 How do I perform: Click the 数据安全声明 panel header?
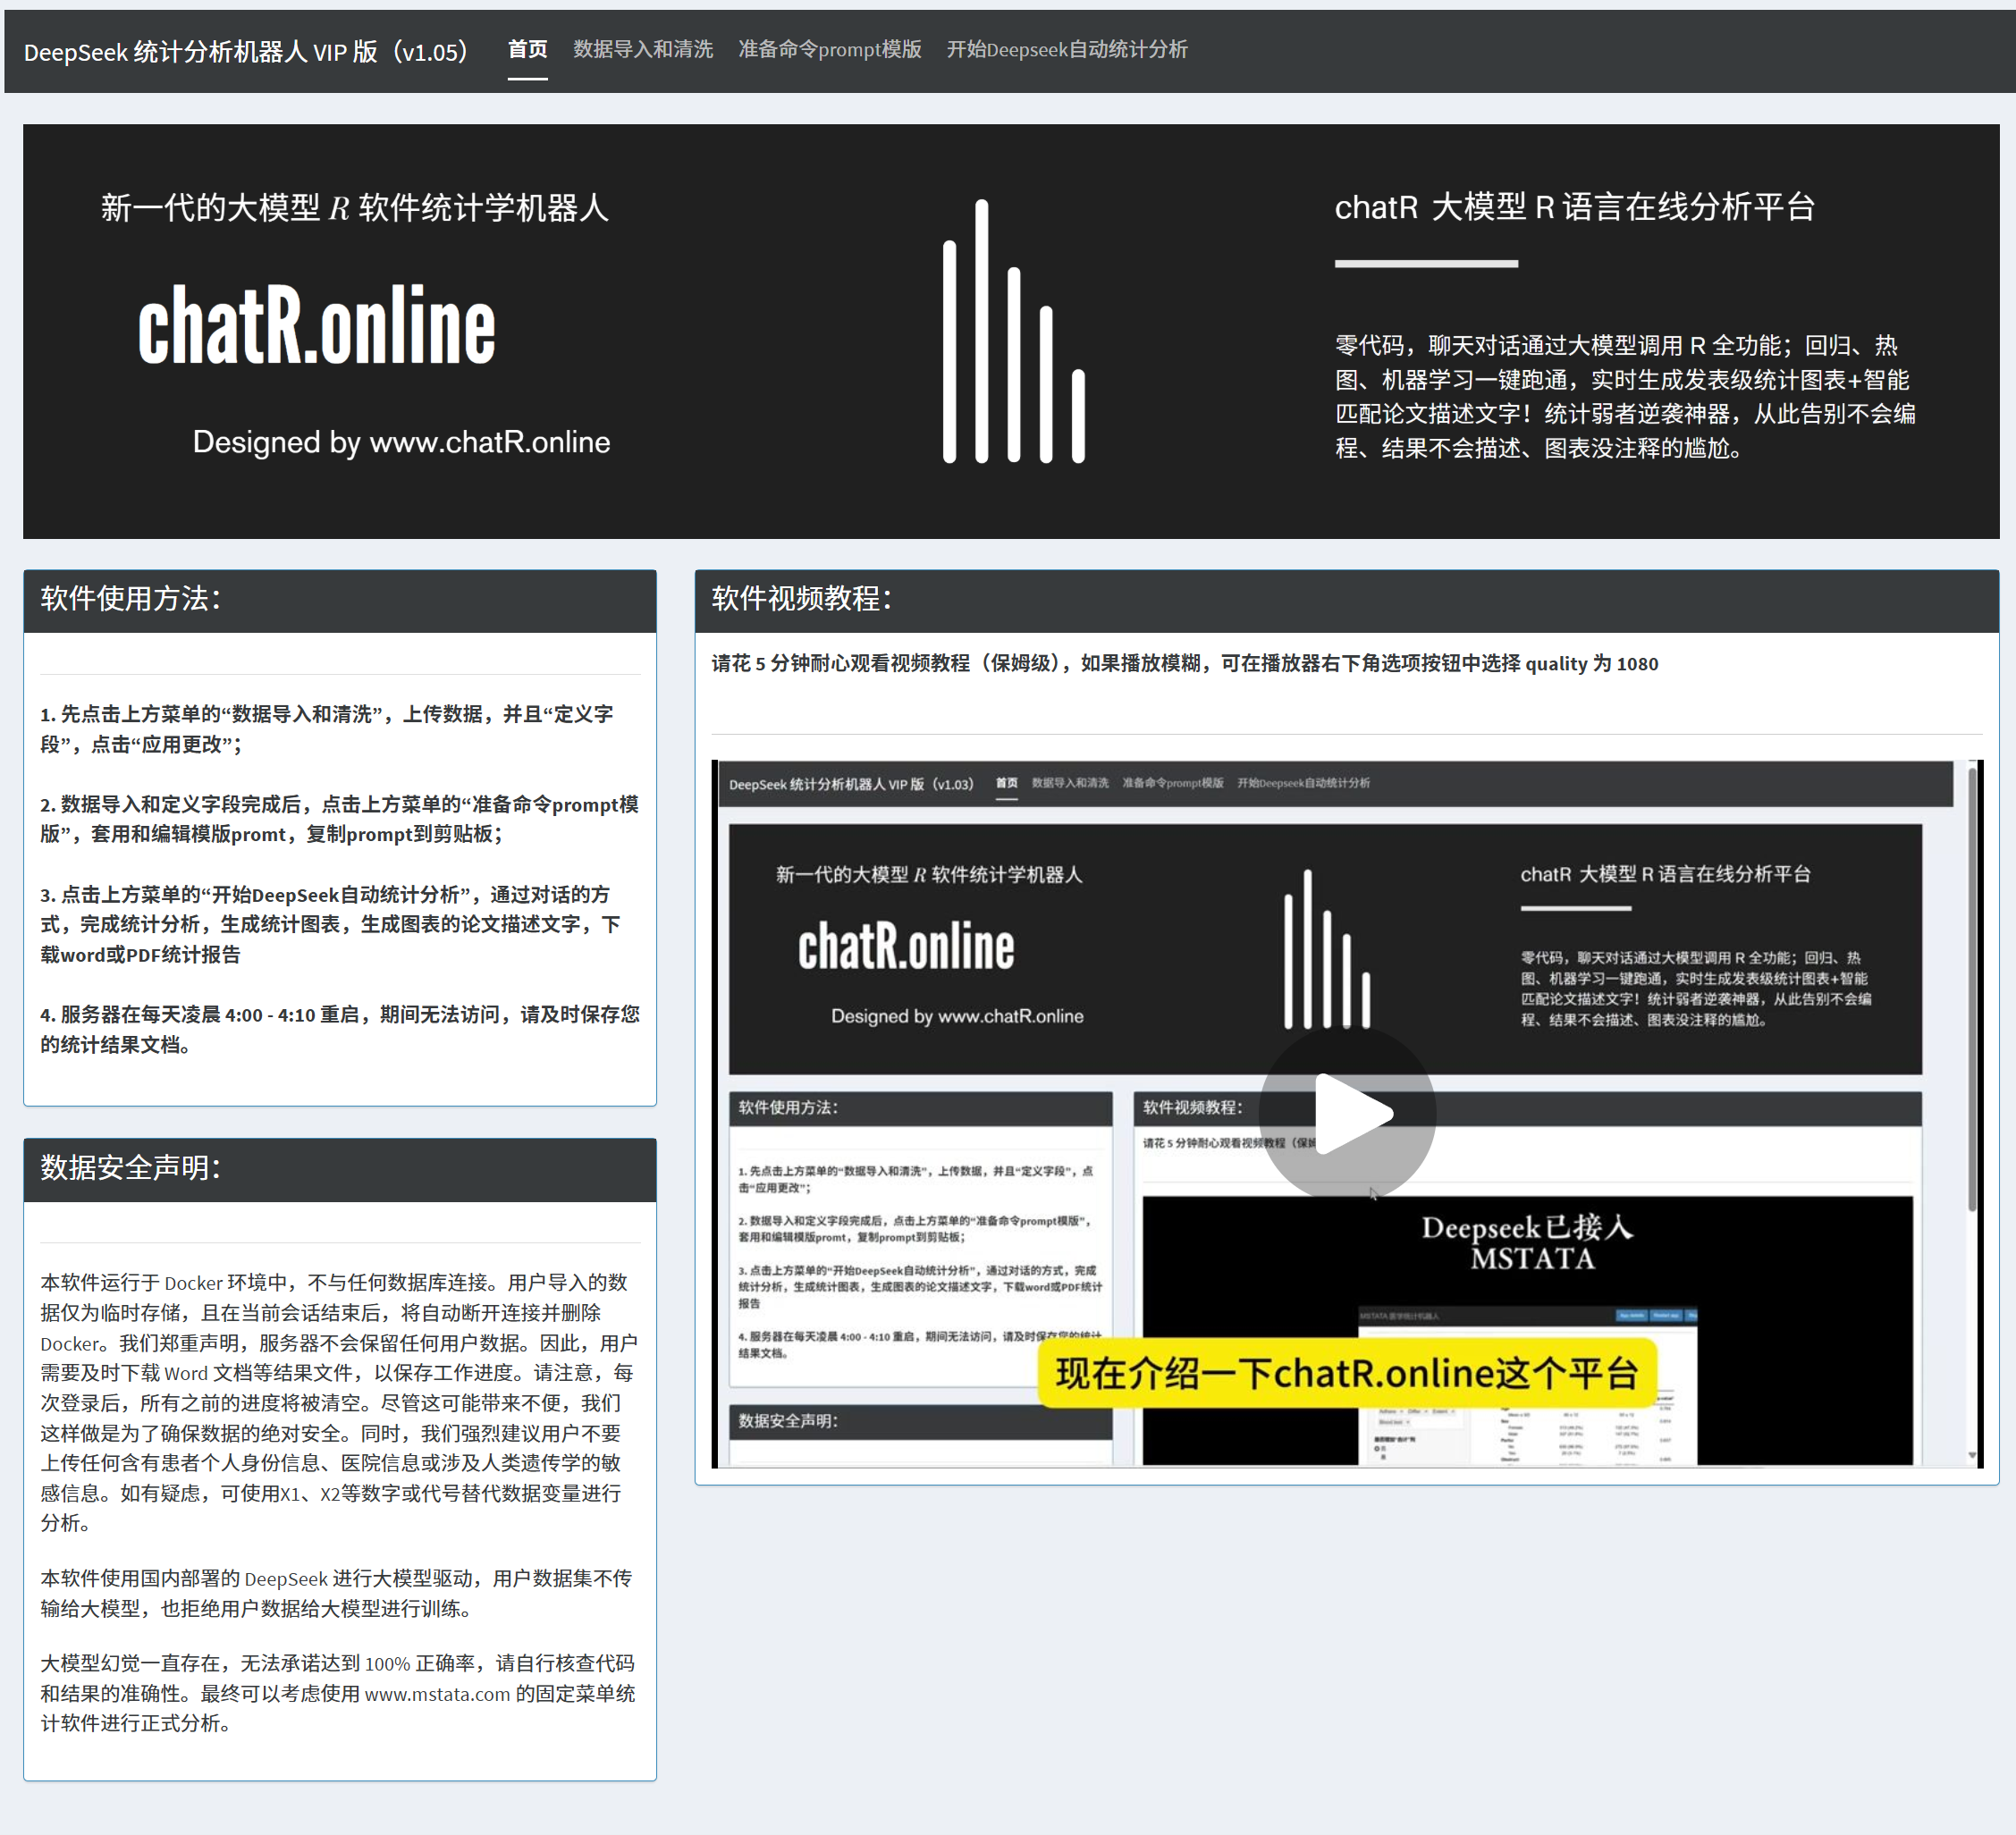(x=340, y=1169)
